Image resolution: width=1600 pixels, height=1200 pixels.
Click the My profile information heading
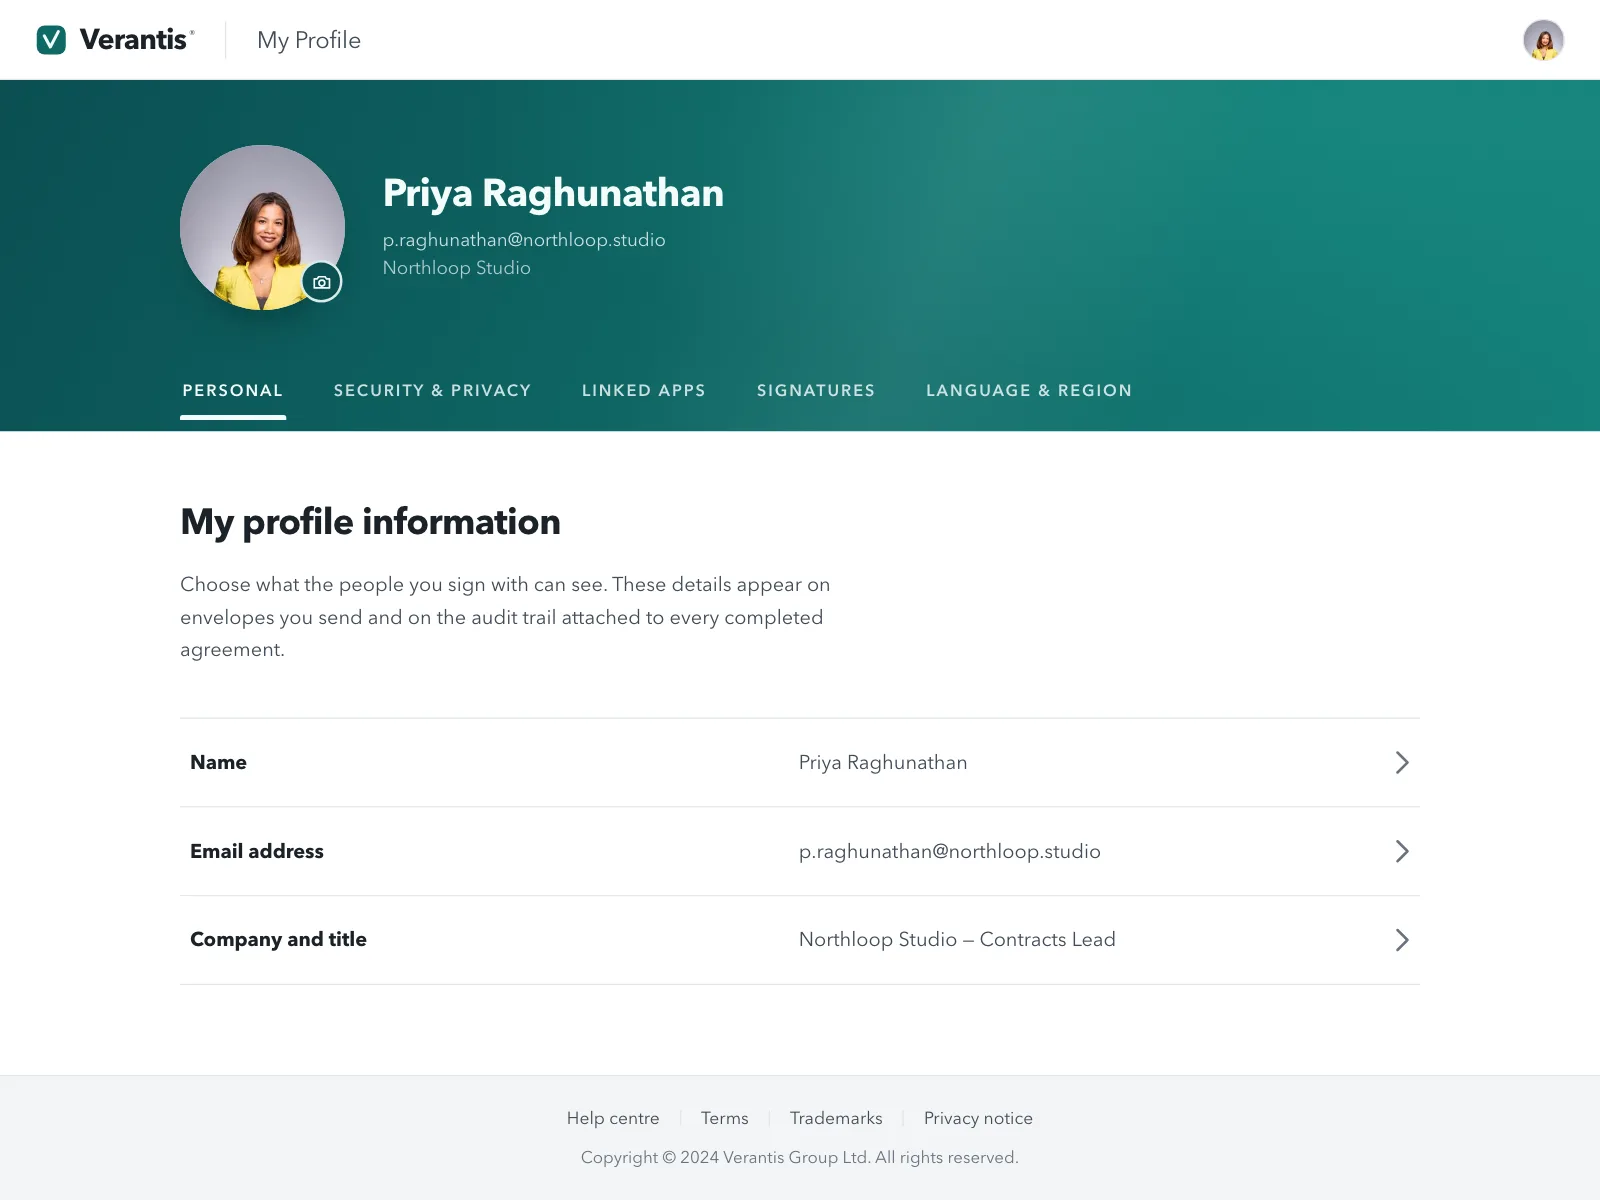click(x=370, y=522)
